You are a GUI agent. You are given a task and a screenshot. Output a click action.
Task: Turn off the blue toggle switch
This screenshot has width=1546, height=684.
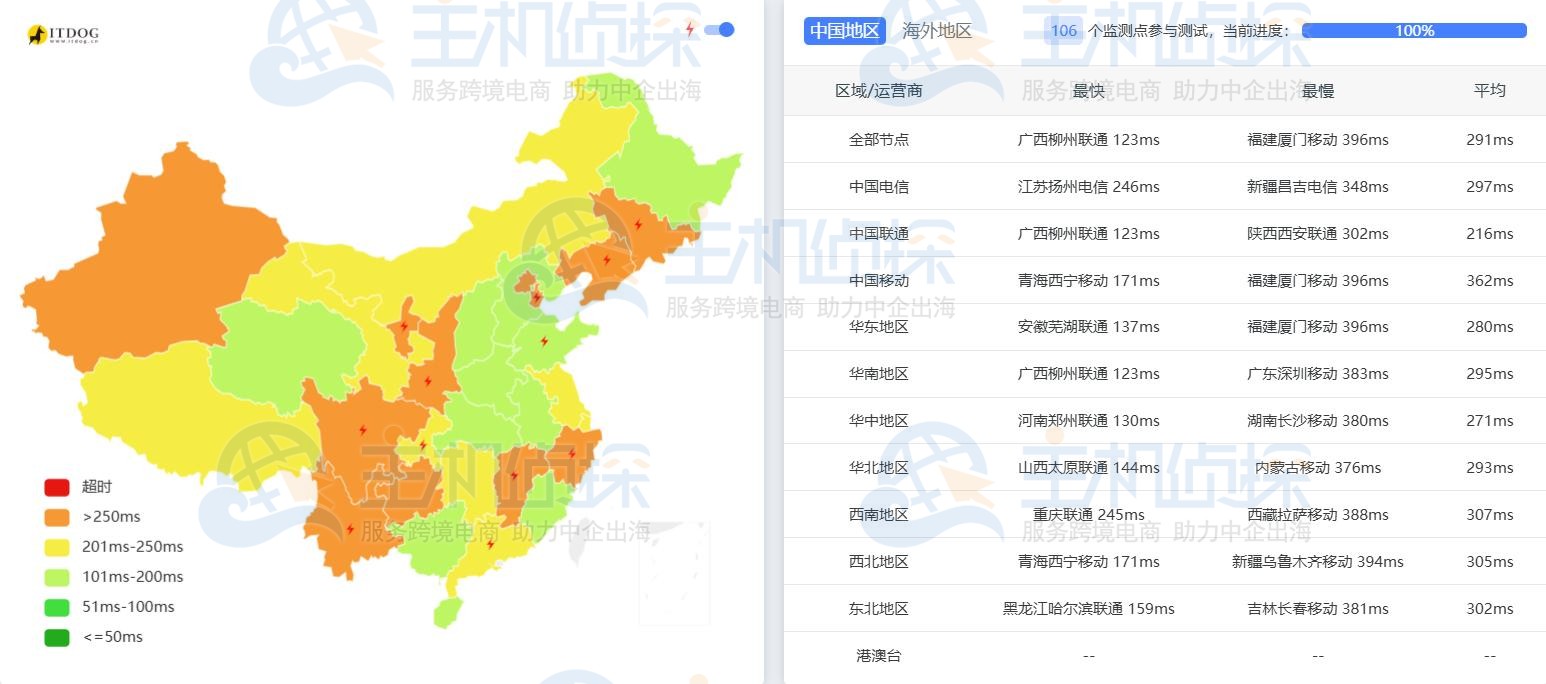click(718, 30)
